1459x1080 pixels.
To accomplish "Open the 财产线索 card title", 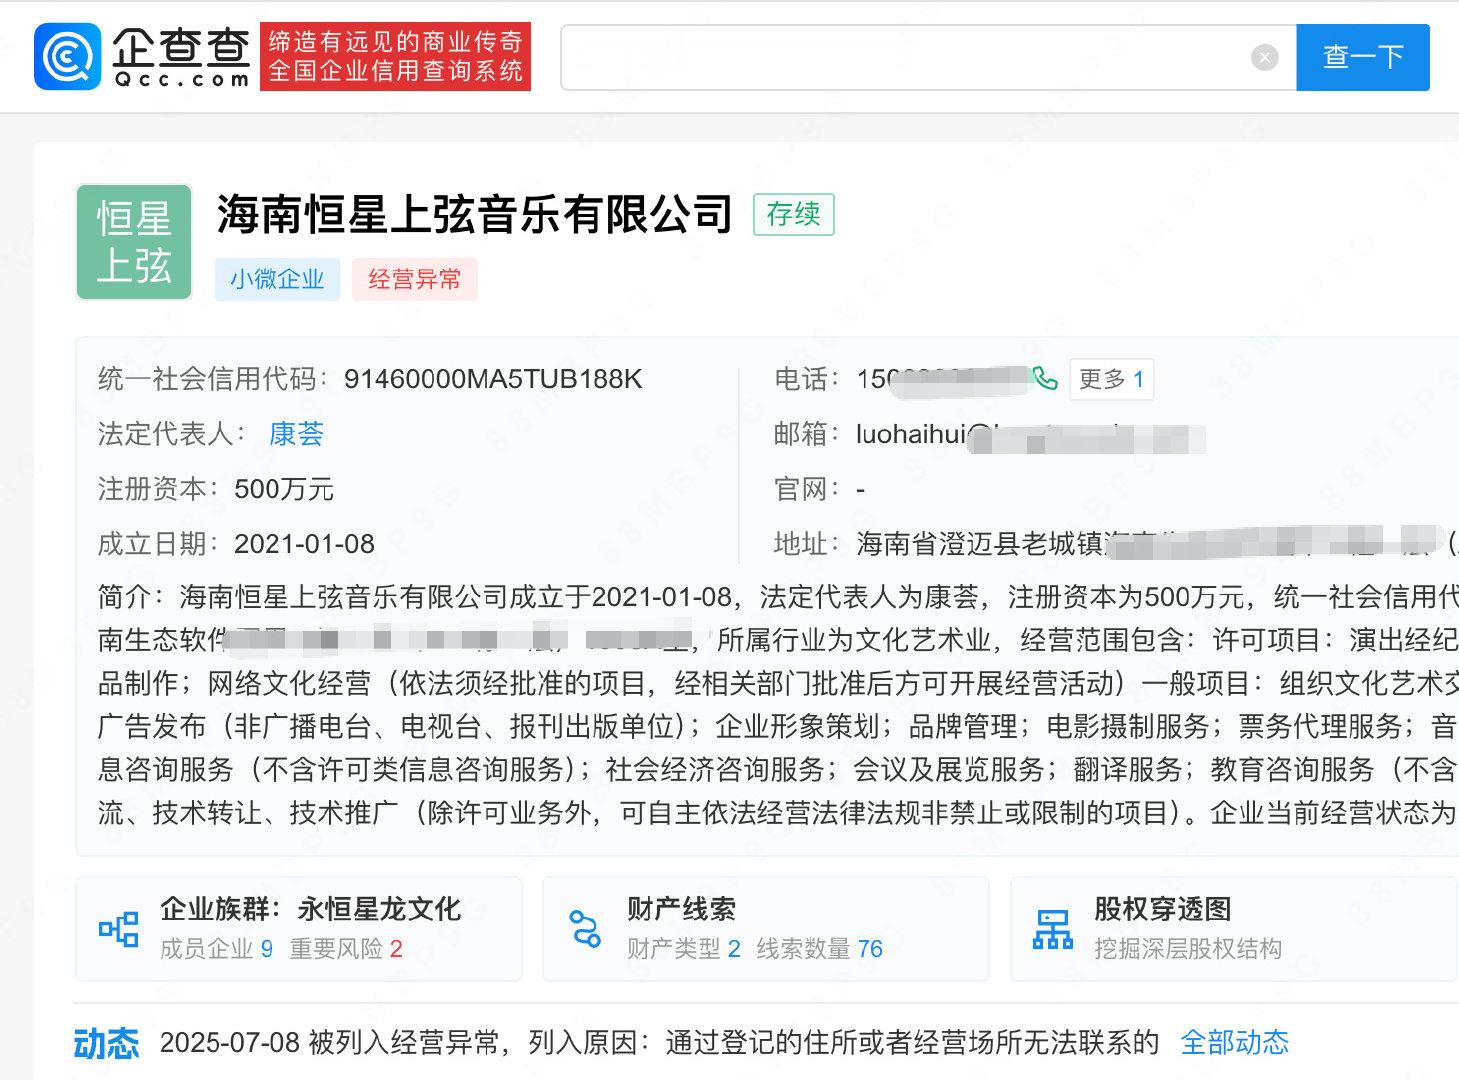I will tap(681, 909).
